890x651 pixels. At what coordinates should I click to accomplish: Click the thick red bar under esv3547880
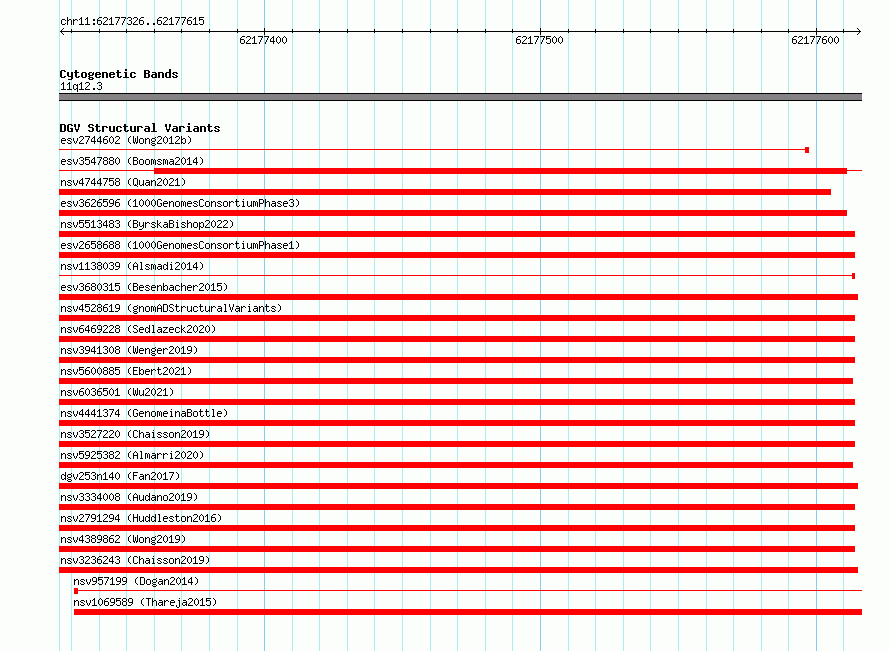point(501,171)
